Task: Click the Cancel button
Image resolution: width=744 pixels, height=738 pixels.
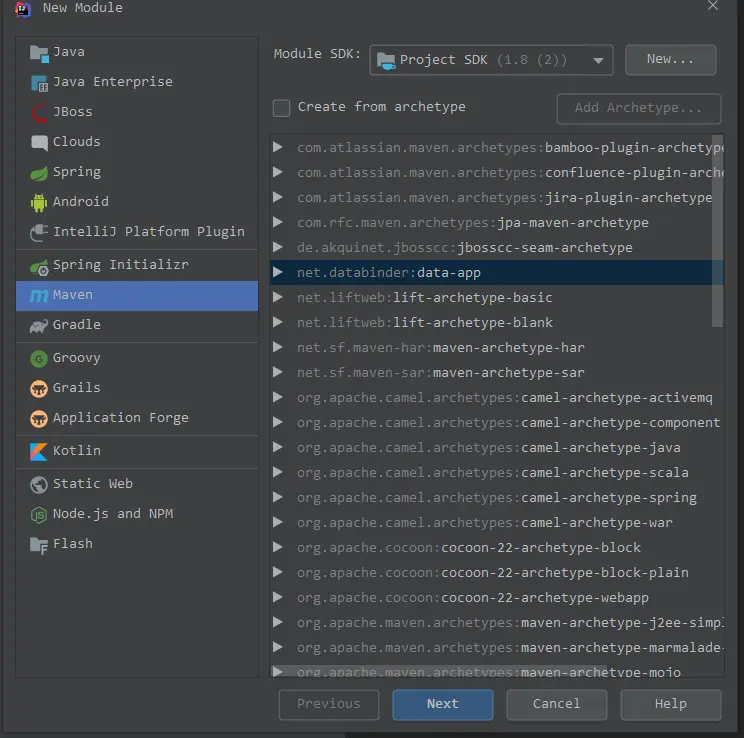Action: (x=557, y=704)
